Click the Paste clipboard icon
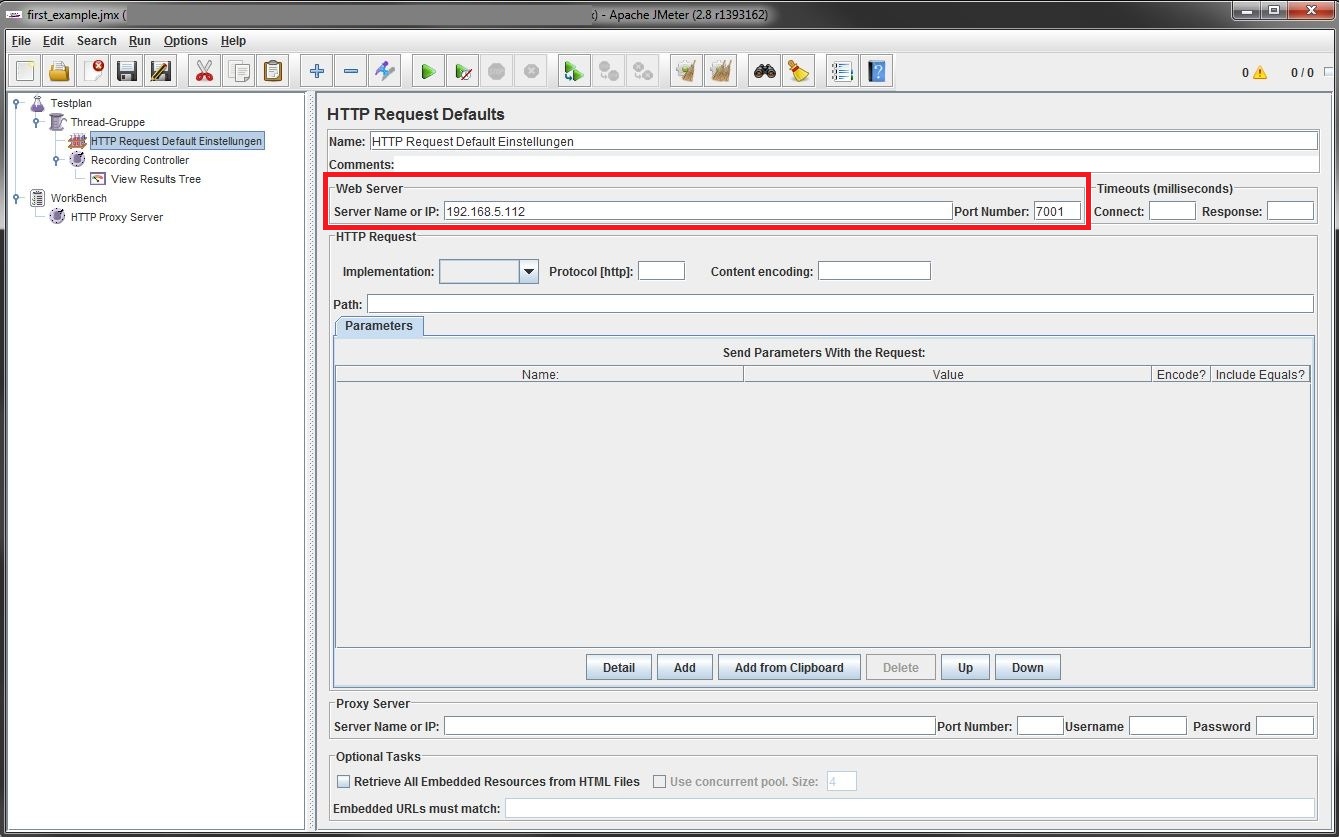 [272, 71]
